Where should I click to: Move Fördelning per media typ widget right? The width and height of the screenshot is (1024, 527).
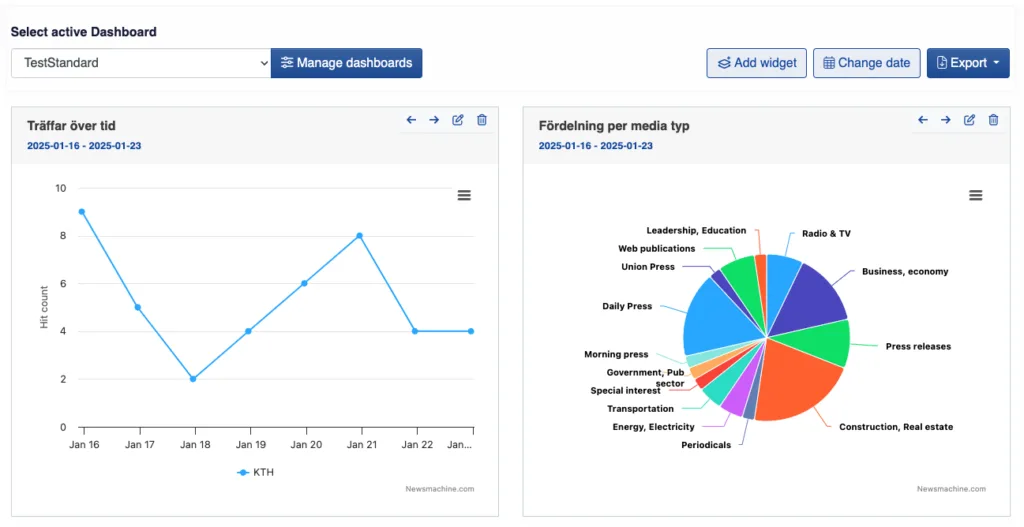(946, 120)
